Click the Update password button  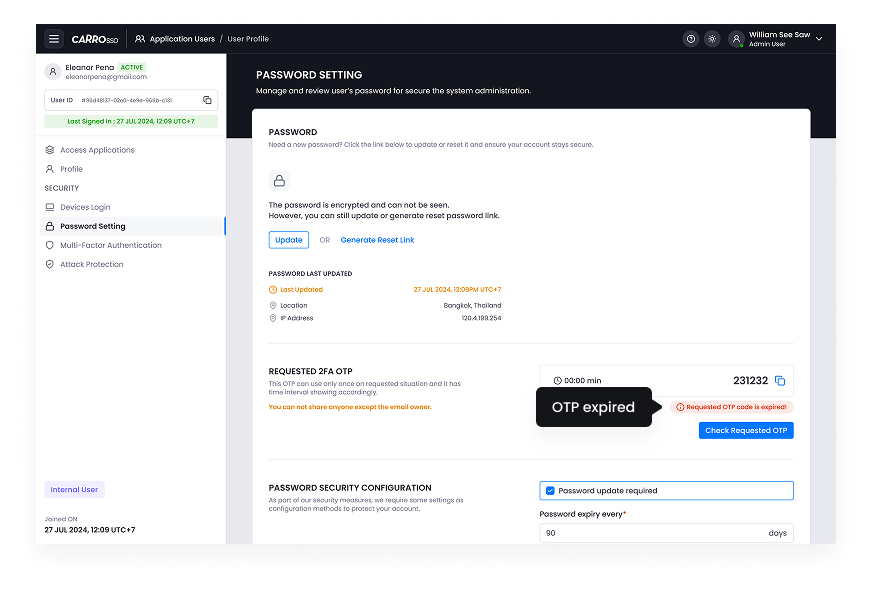click(x=288, y=240)
